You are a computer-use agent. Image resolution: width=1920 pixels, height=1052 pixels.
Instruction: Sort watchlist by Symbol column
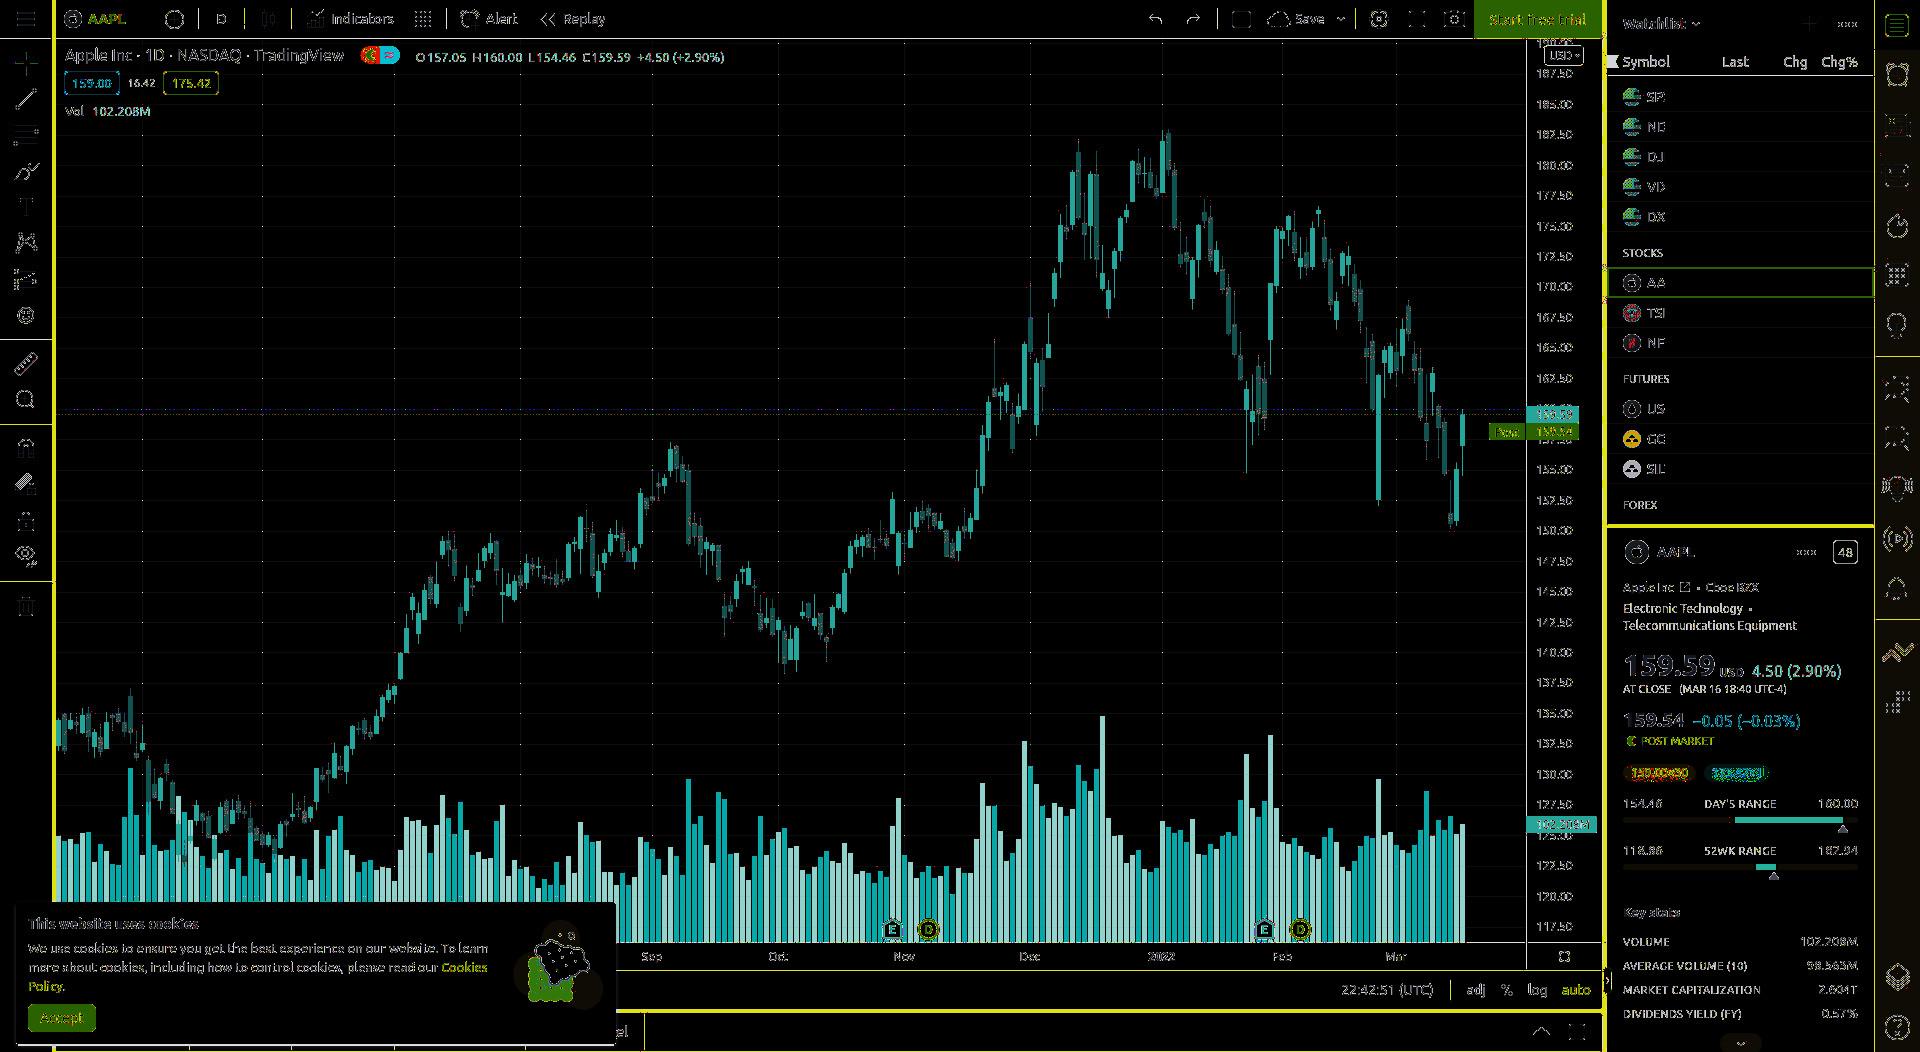(x=1646, y=61)
